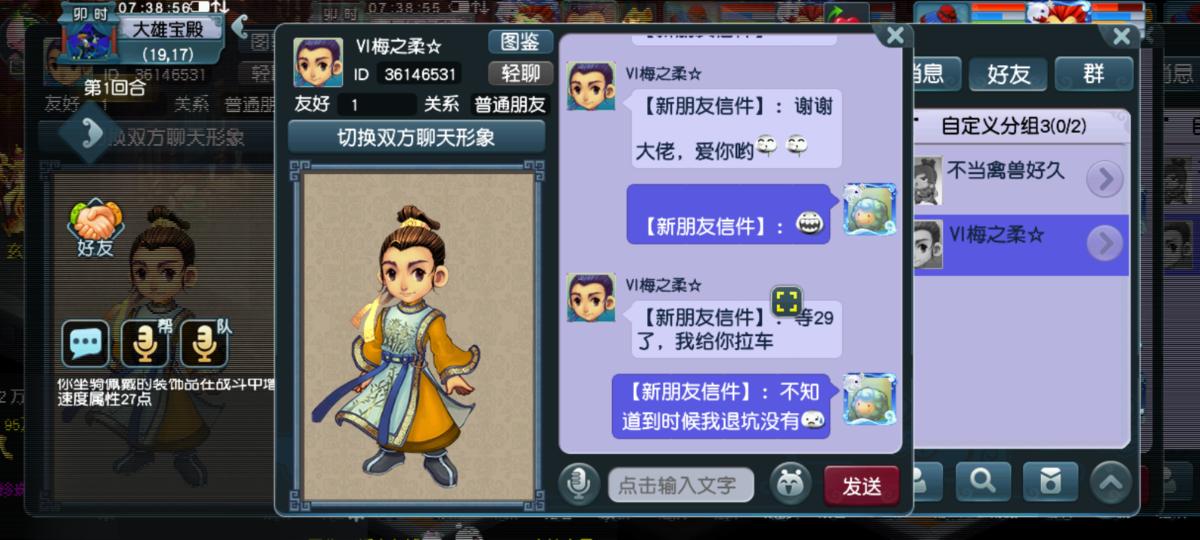
Task: Tap the blue chat bubble icon
Action: (86, 344)
